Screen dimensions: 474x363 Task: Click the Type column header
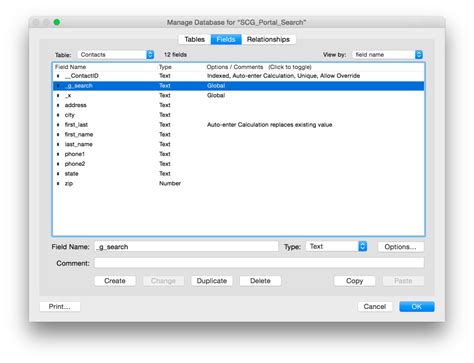pyautogui.click(x=165, y=67)
